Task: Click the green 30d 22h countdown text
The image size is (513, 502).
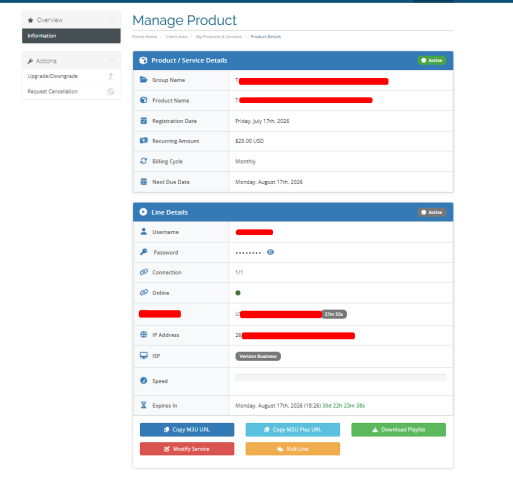Action: click(343, 406)
